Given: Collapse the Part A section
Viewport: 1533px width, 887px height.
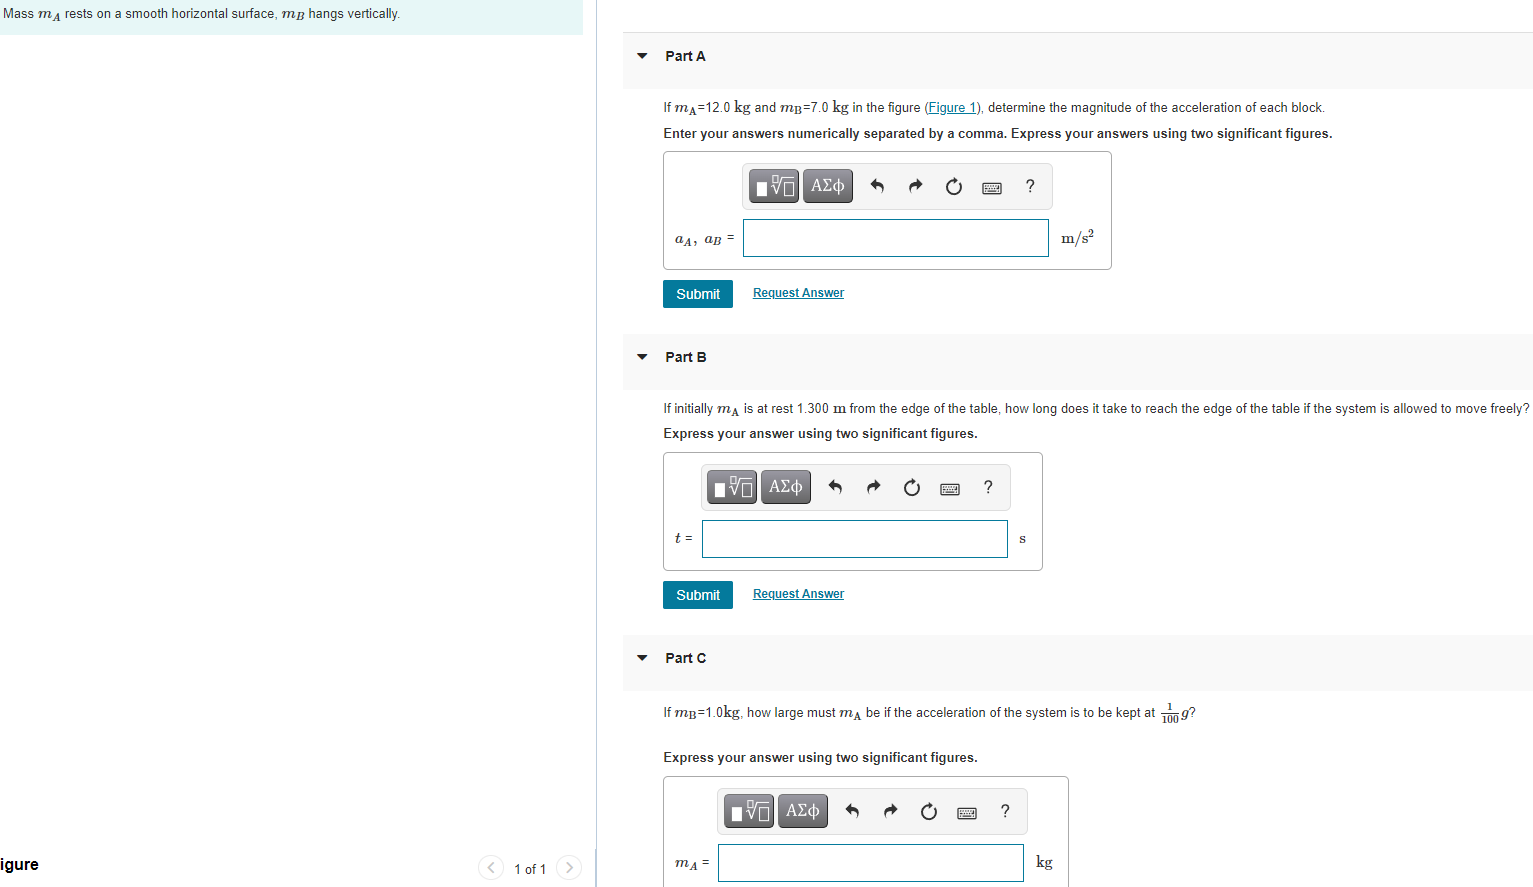Looking at the screenshot, I should (x=641, y=56).
